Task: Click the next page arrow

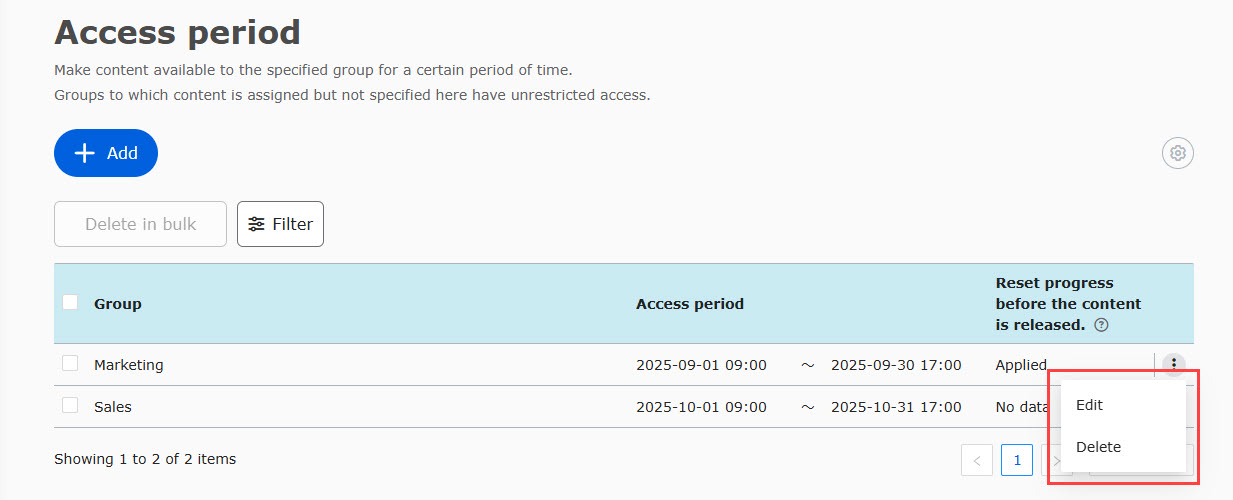Action: (1053, 460)
